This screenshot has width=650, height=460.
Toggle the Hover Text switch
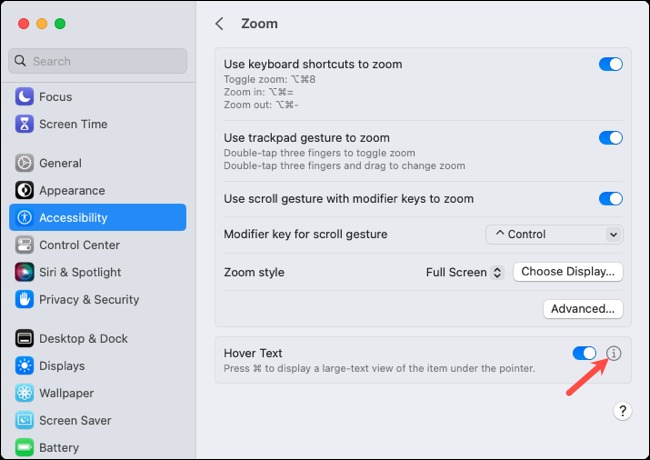[x=585, y=353]
